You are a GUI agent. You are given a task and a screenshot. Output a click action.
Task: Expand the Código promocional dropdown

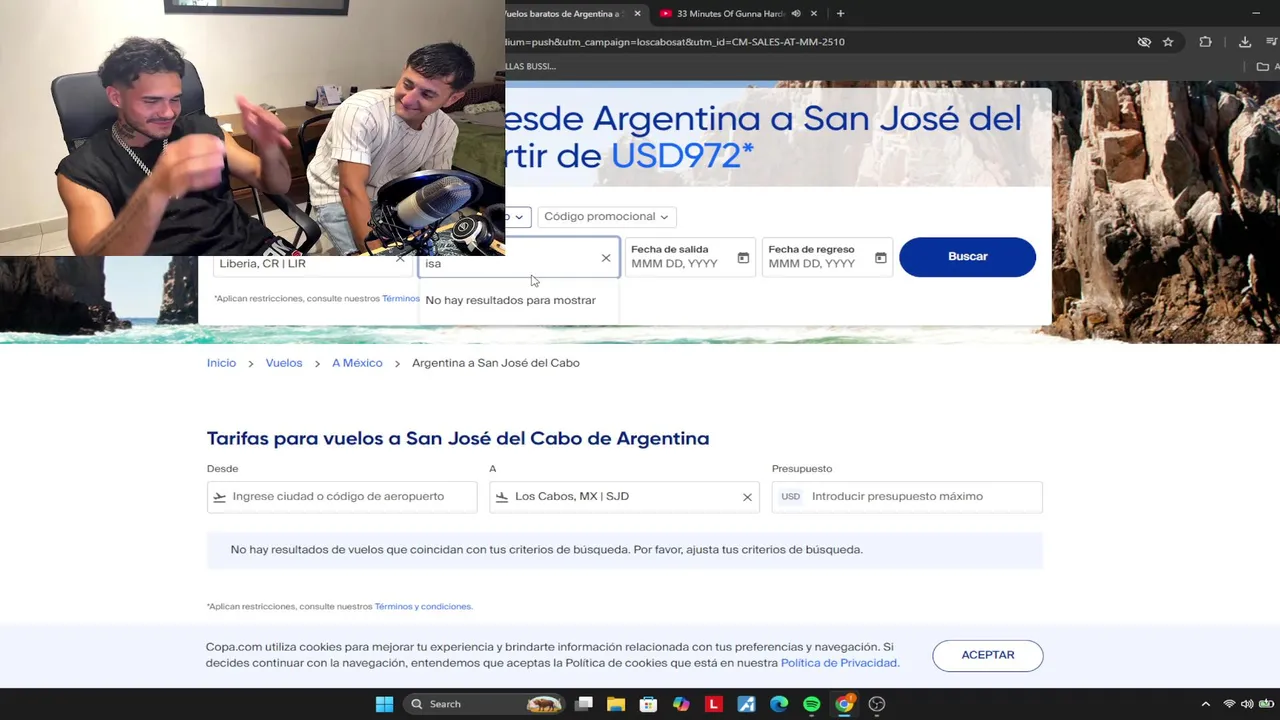click(606, 217)
